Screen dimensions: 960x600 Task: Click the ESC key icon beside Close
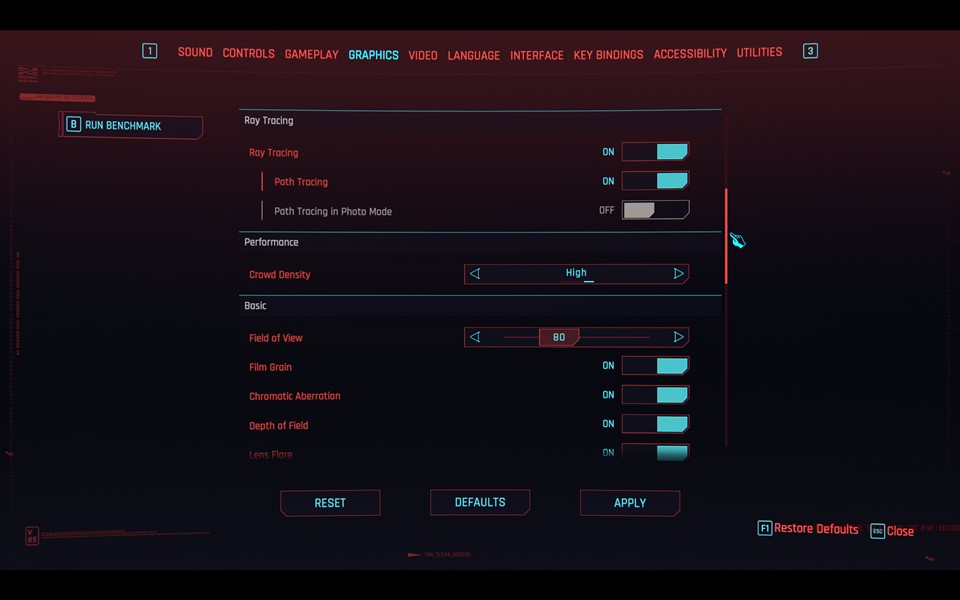(877, 531)
